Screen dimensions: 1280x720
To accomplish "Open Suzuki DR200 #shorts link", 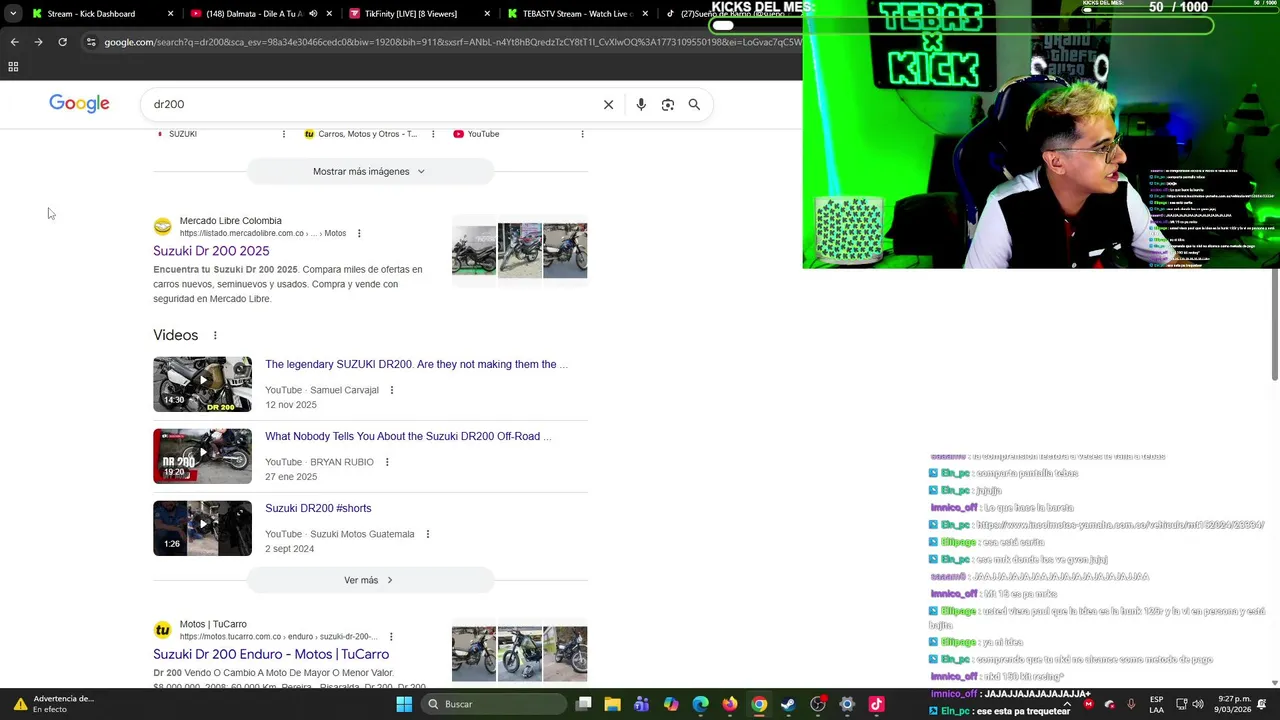I will pos(318,508).
